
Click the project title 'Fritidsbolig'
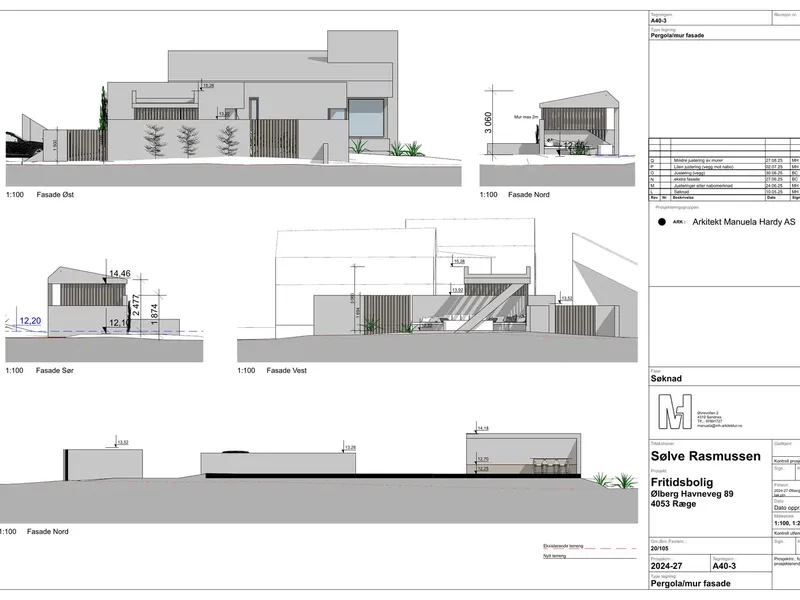point(682,482)
